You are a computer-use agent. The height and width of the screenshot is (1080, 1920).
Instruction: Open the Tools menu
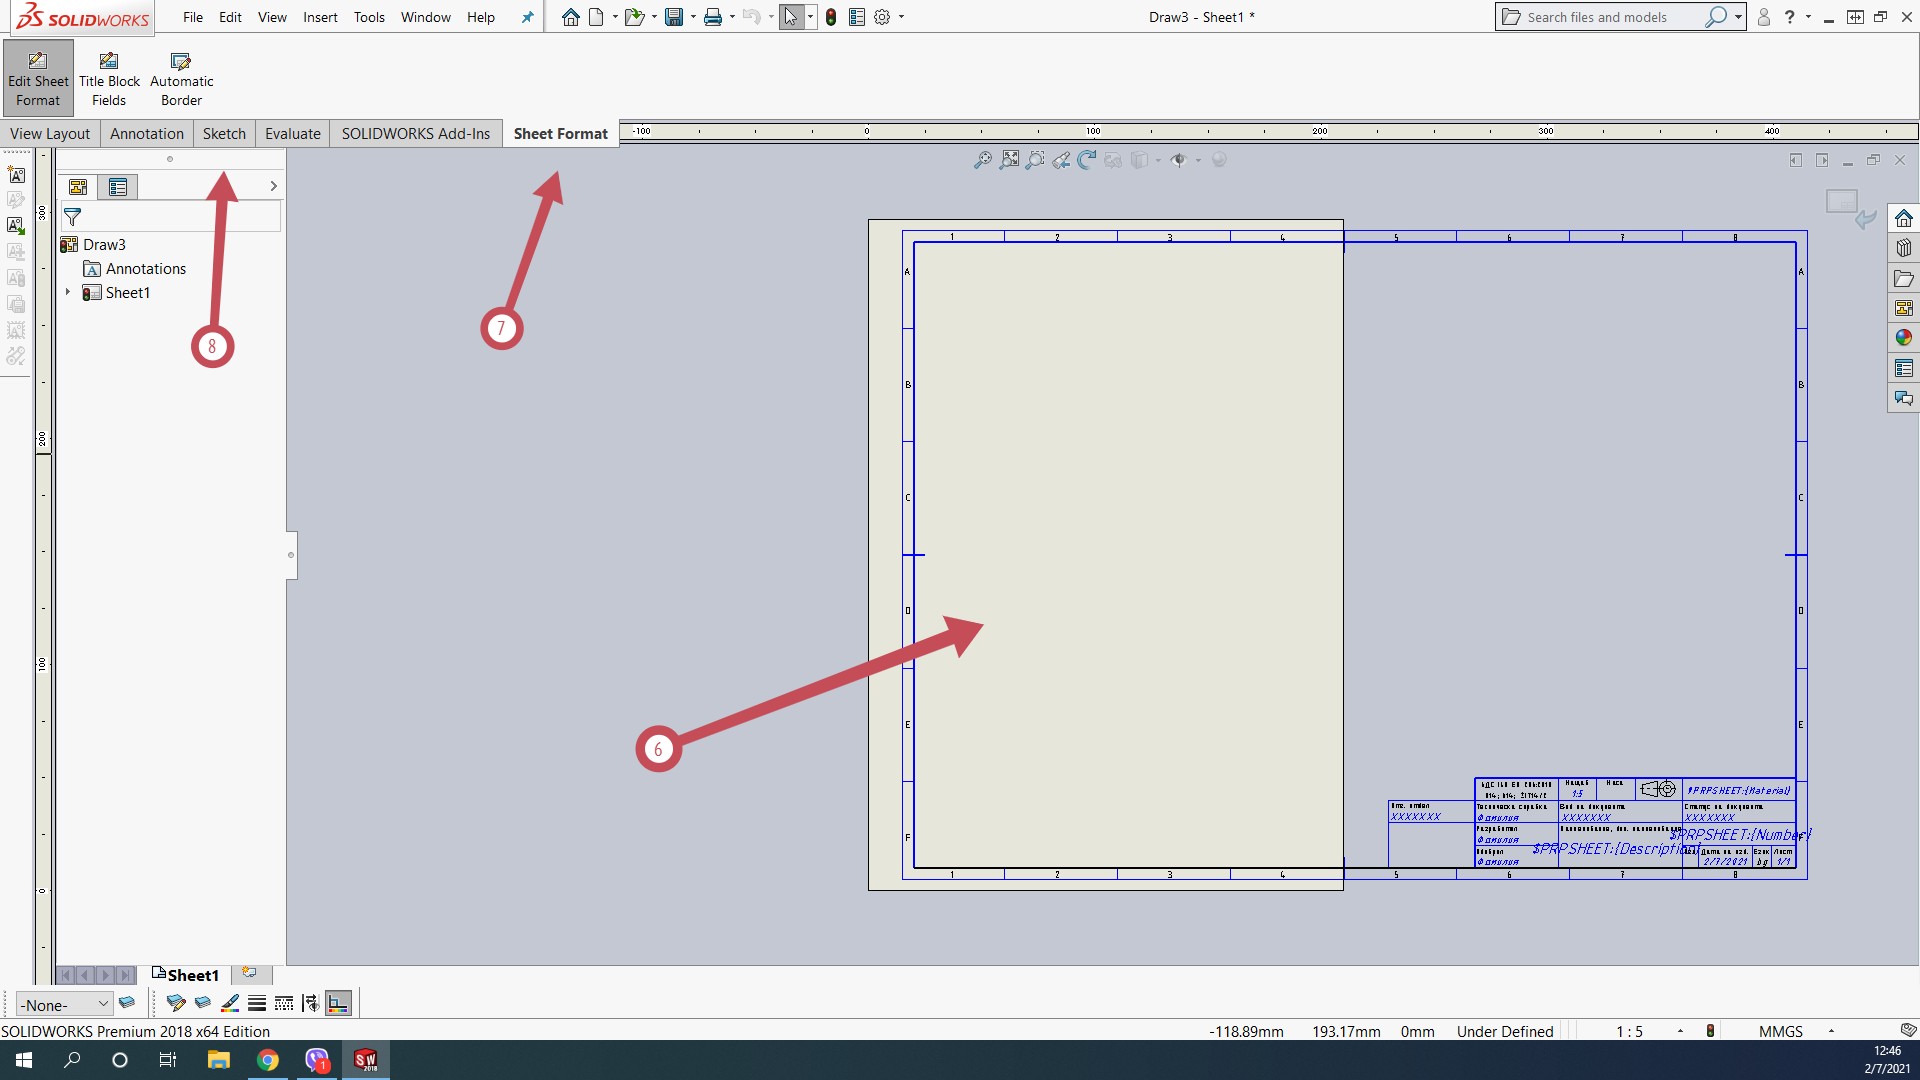pyautogui.click(x=369, y=17)
